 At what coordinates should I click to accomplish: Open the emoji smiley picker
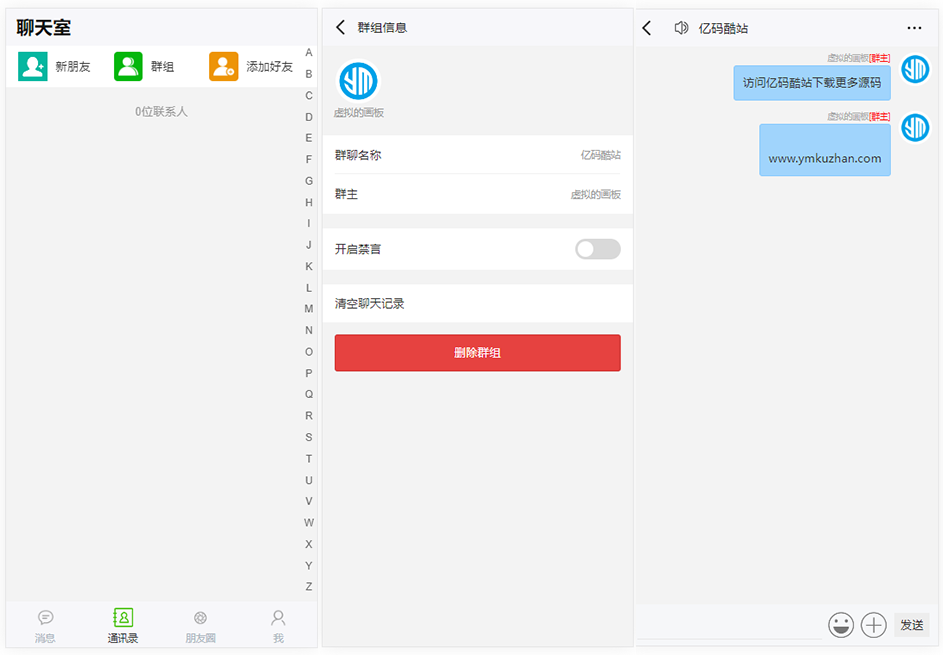click(842, 625)
